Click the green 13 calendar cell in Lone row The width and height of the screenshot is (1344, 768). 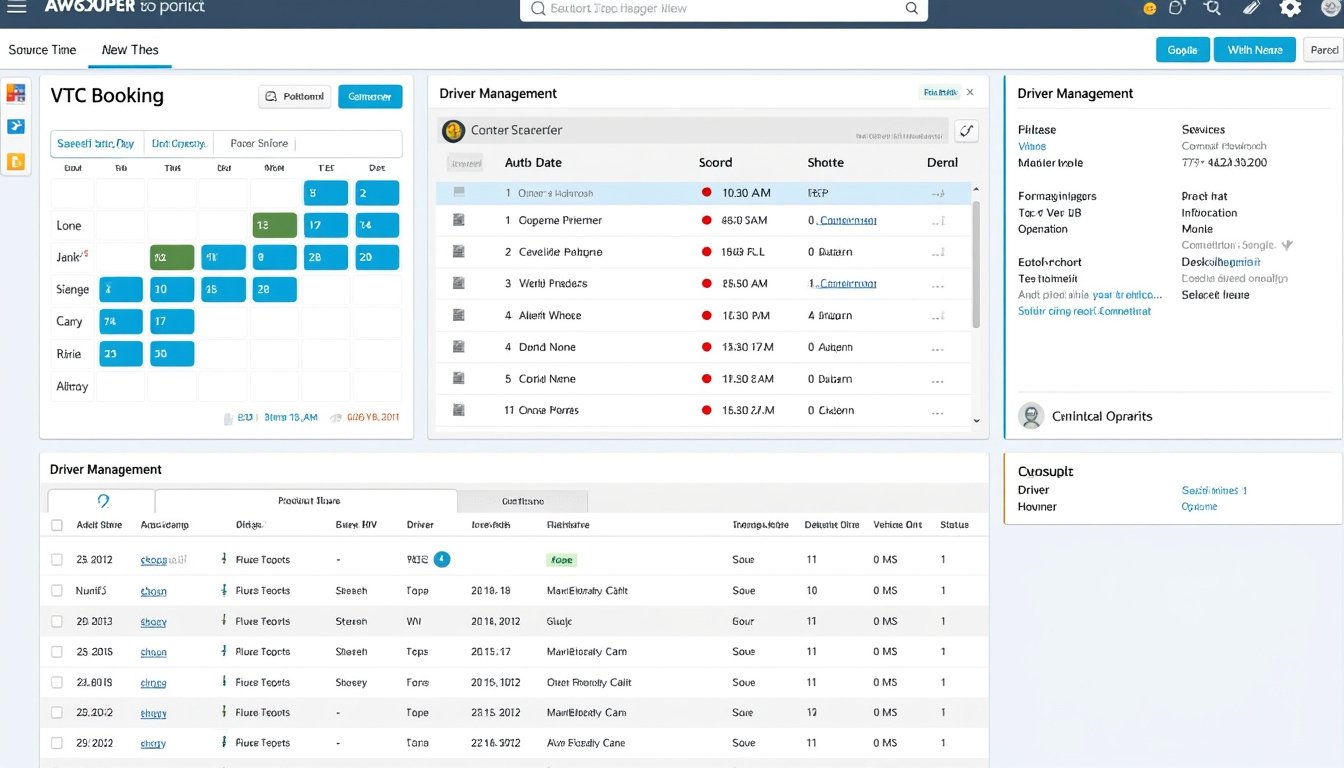click(x=275, y=225)
